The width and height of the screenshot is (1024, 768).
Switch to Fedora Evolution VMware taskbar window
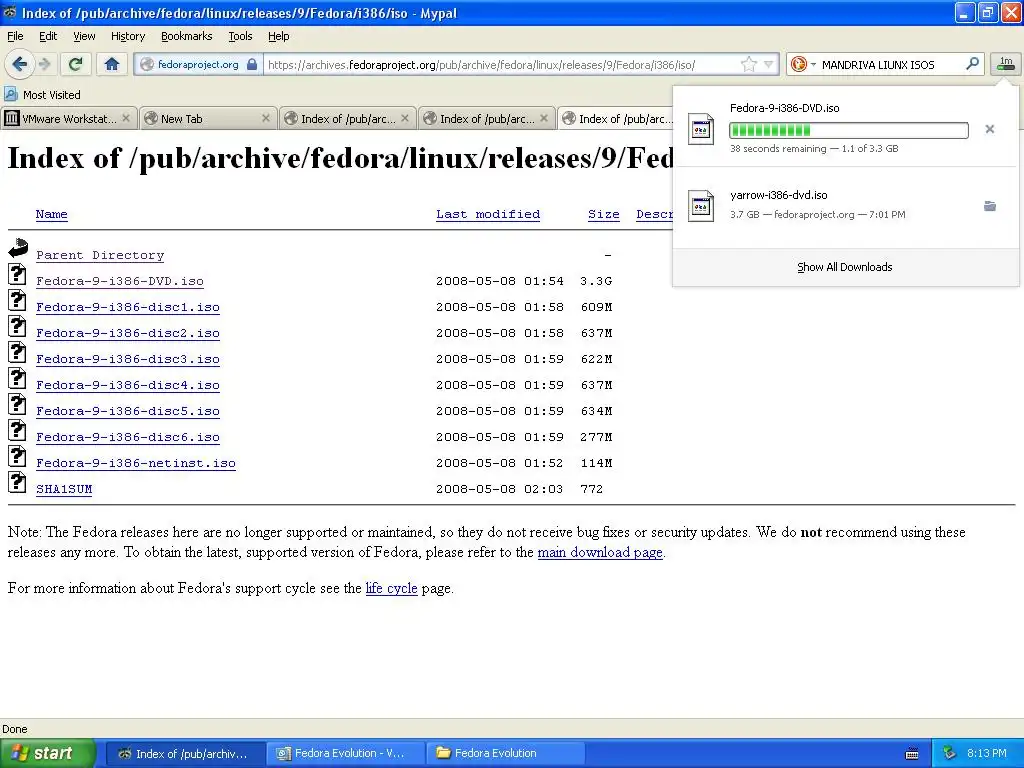346,753
